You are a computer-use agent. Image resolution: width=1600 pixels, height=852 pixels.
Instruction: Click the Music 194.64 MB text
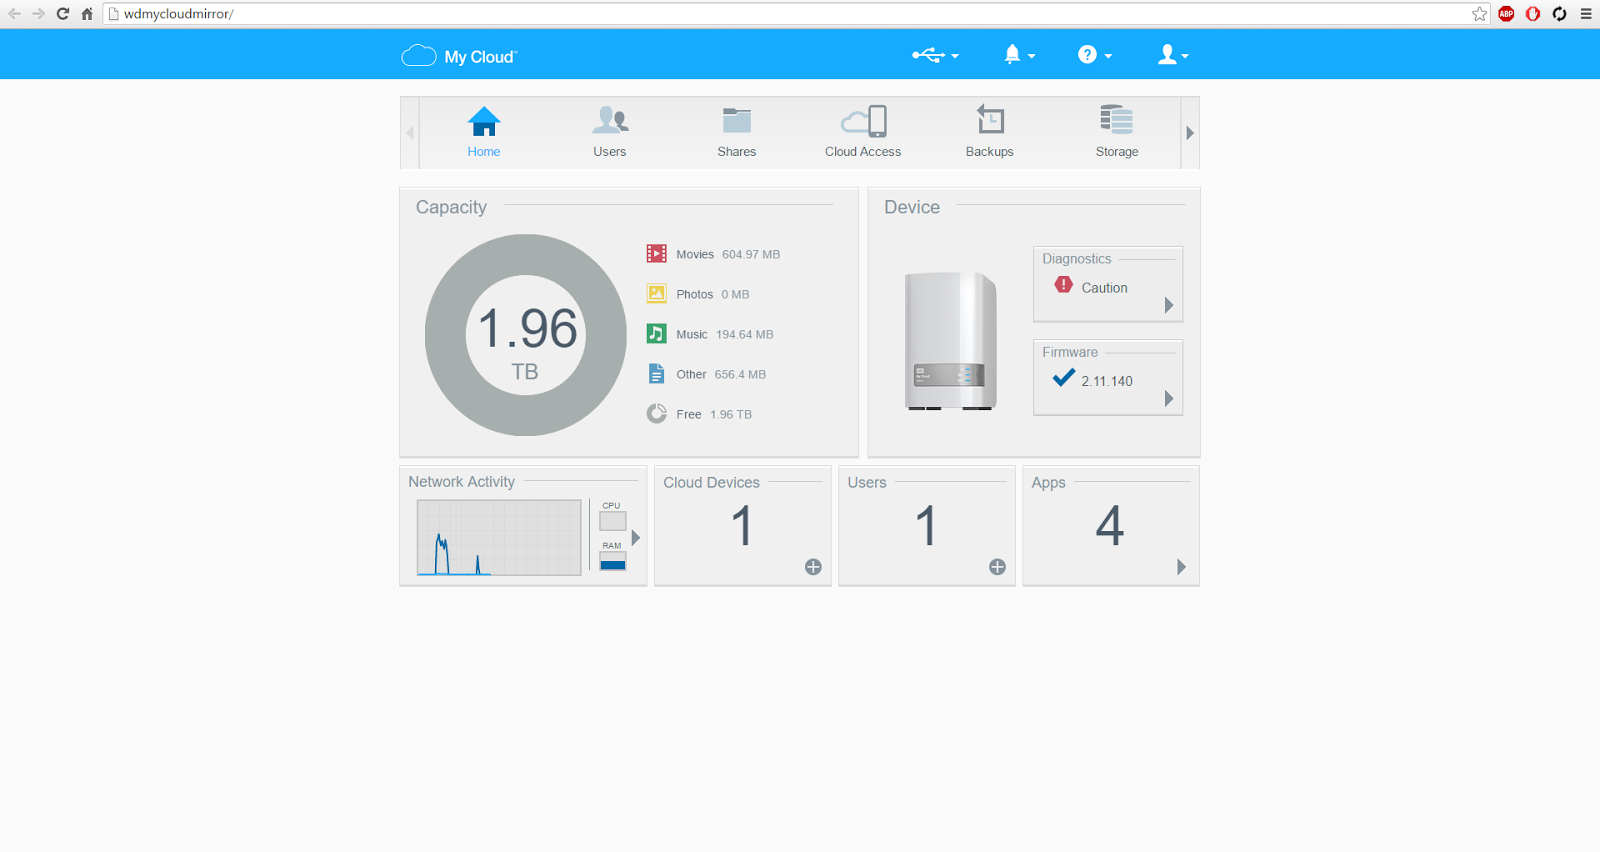coord(725,335)
